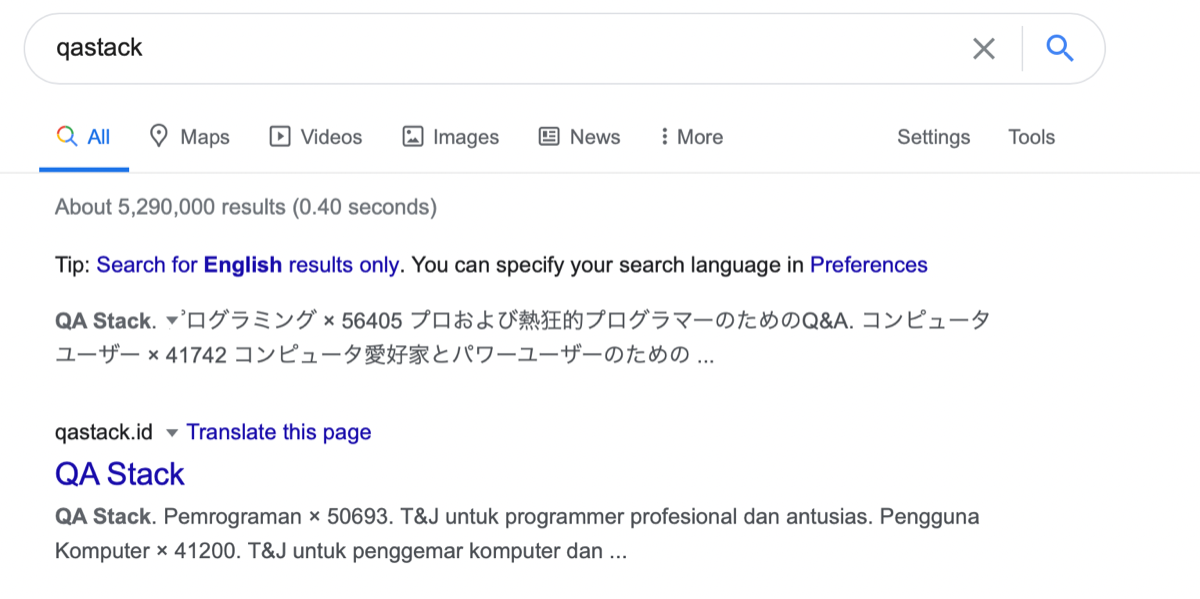This screenshot has width=1200, height=599.
Task: Click the Japanese QA Stack snippet text
Action: point(523,337)
